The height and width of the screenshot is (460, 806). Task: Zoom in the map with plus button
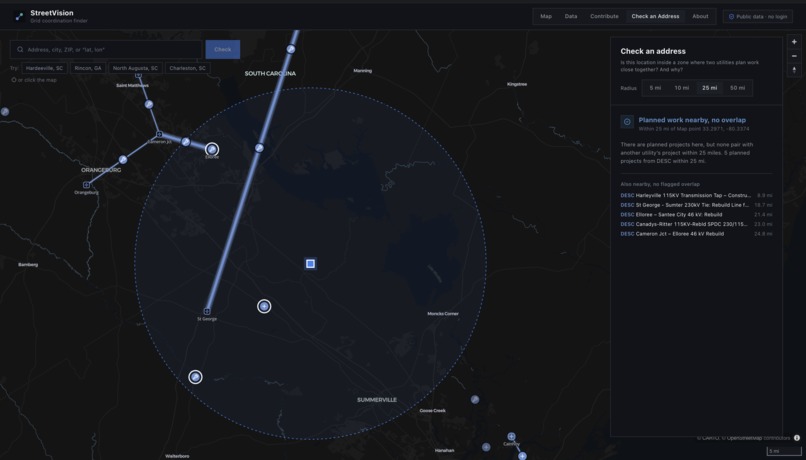[x=794, y=42]
